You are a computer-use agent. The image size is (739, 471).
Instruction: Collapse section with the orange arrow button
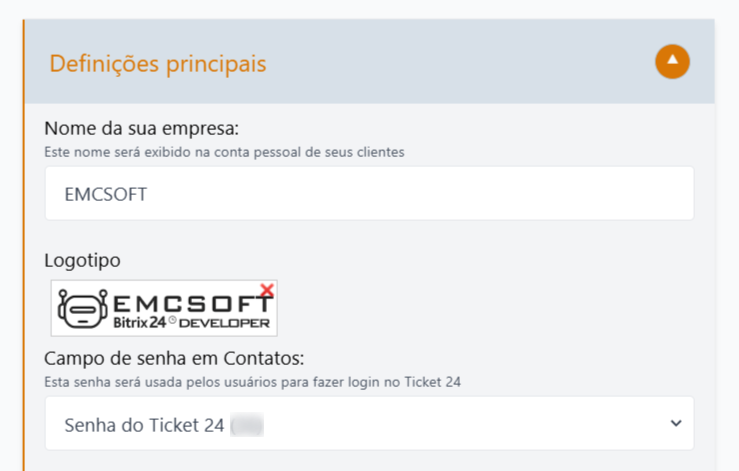(672, 62)
